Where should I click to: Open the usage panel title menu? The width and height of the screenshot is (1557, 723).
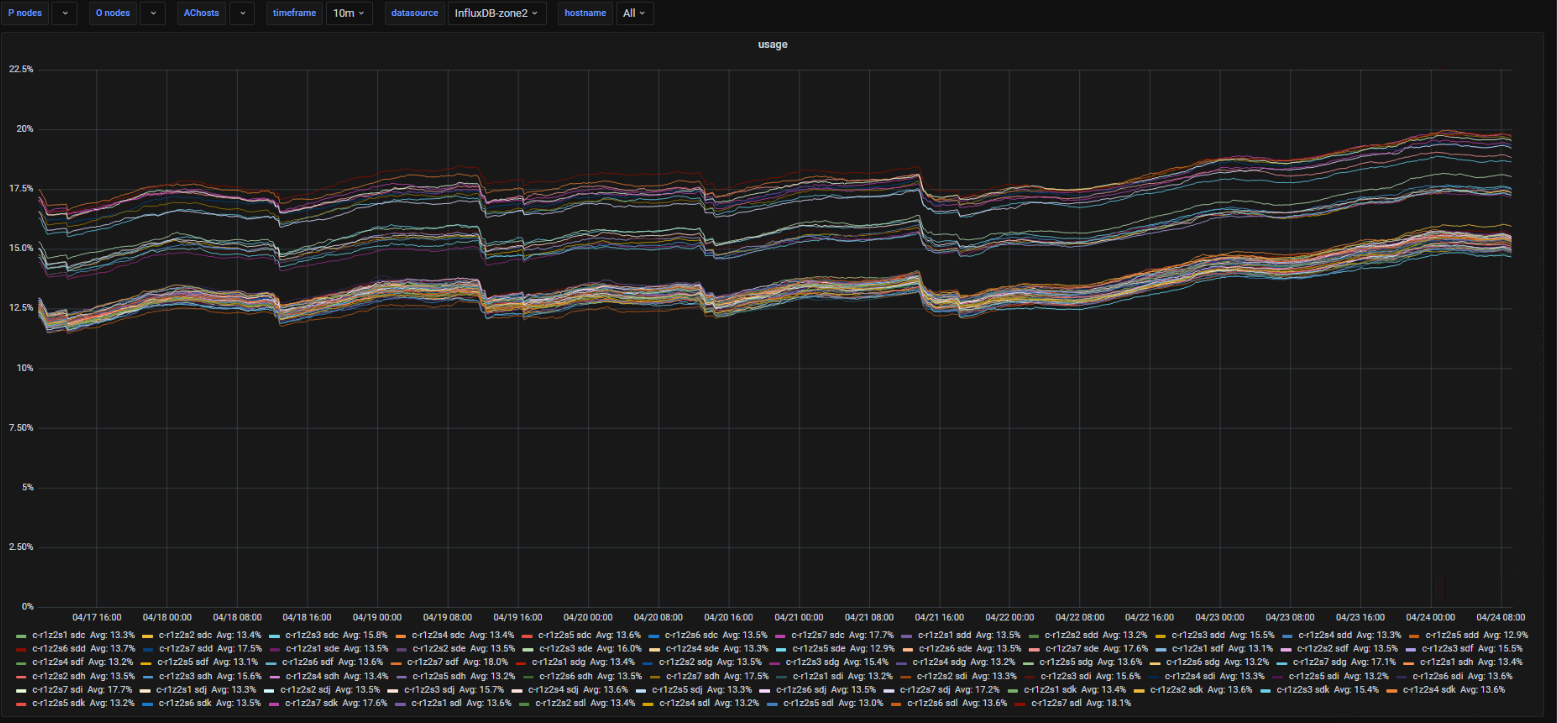point(772,44)
